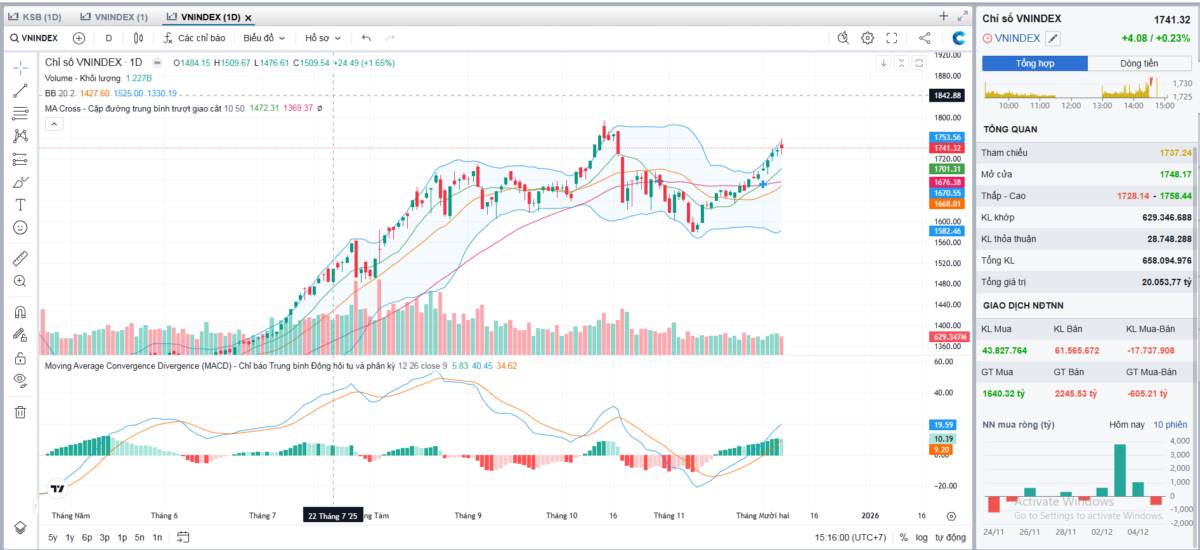Click the pencil edit icon beside VNINDEX
Viewport: 1200px width, 550px height.
click(1052, 38)
